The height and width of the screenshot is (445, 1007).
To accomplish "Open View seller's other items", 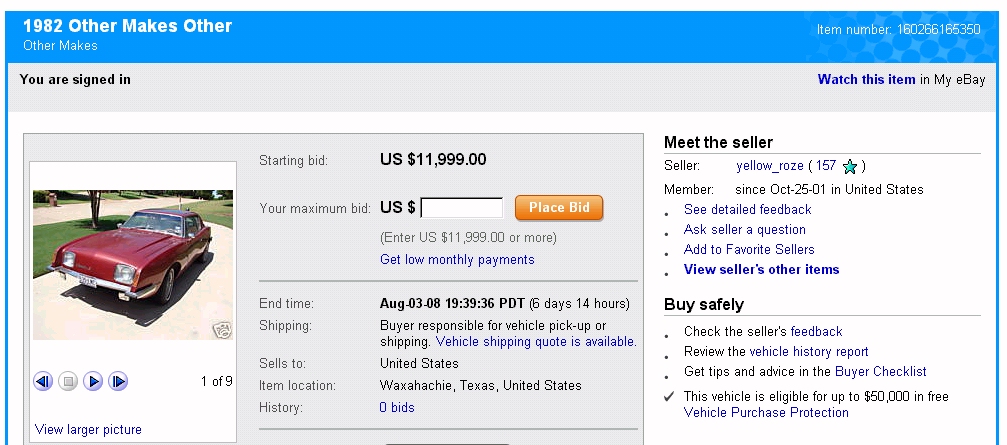I will (x=761, y=269).
